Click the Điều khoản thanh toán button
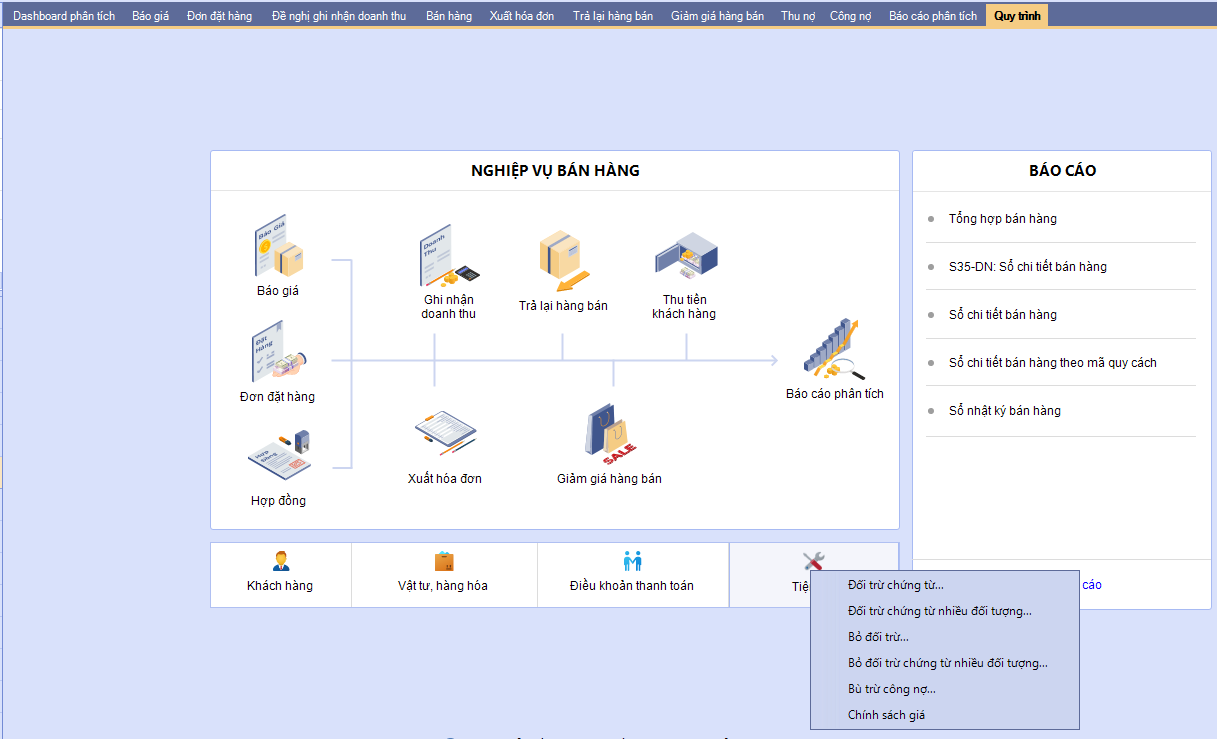 coord(632,575)
